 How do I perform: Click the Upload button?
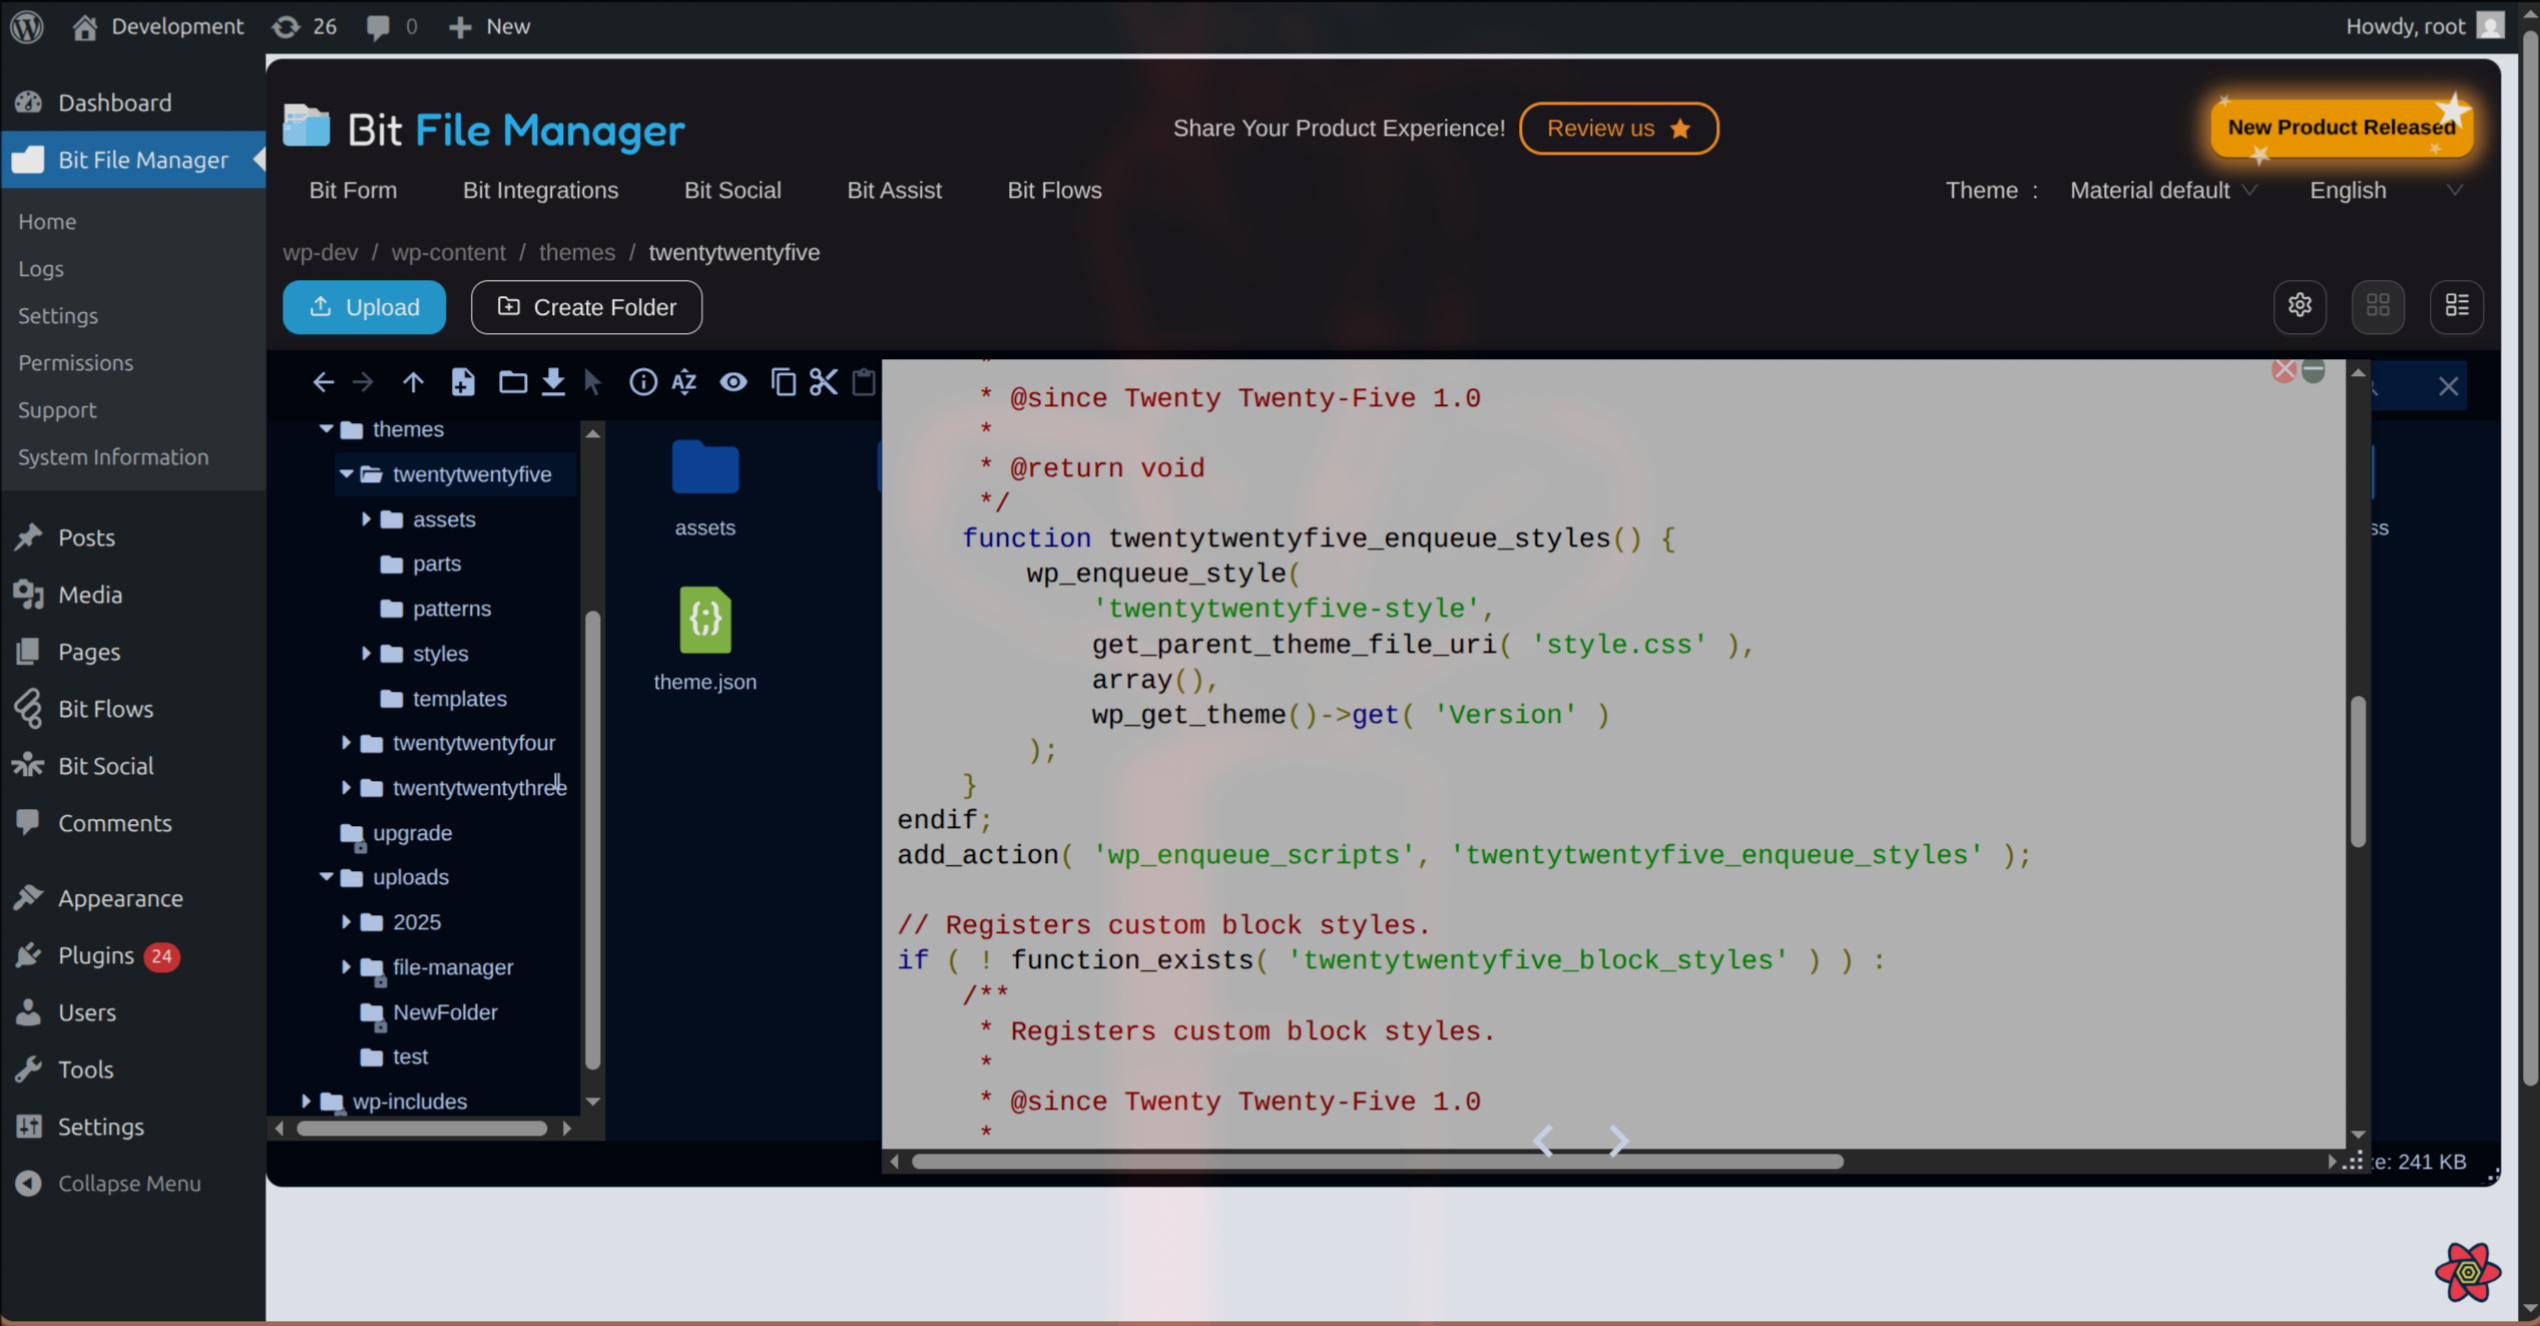tap(364, 307)
